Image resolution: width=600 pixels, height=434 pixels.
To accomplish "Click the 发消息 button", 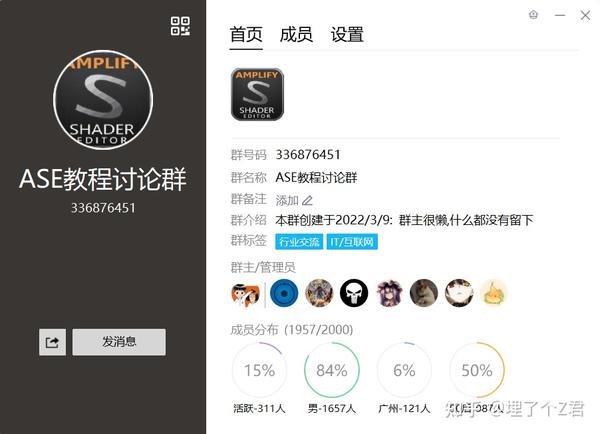I will [x=119, y=342].
